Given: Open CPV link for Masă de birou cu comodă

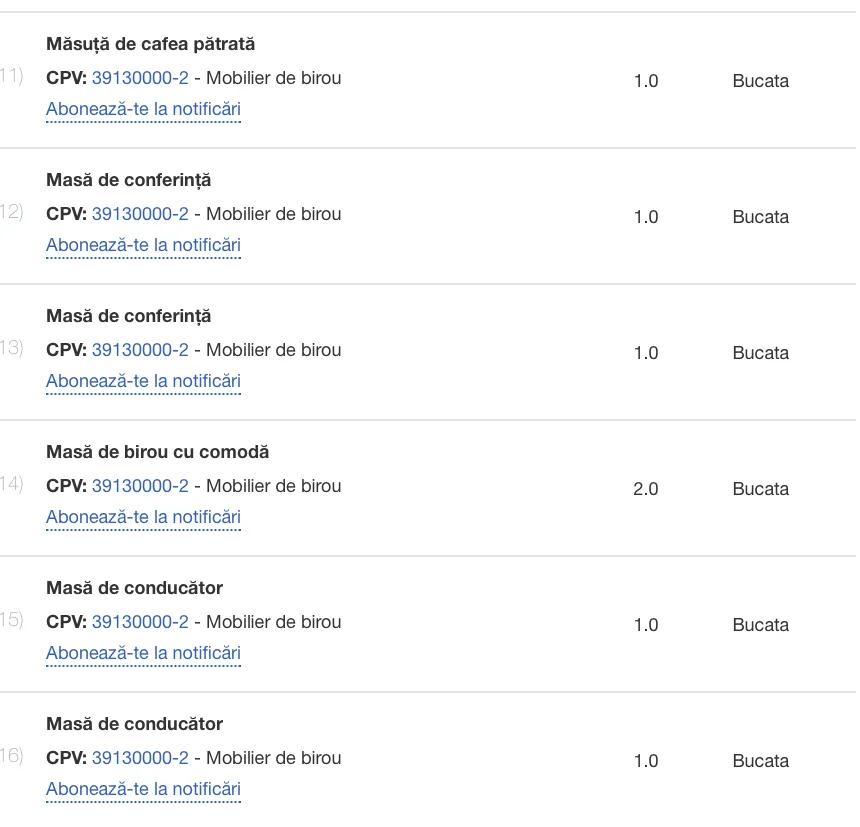Looking at the screenshot, I should click(x=140, y=486).
